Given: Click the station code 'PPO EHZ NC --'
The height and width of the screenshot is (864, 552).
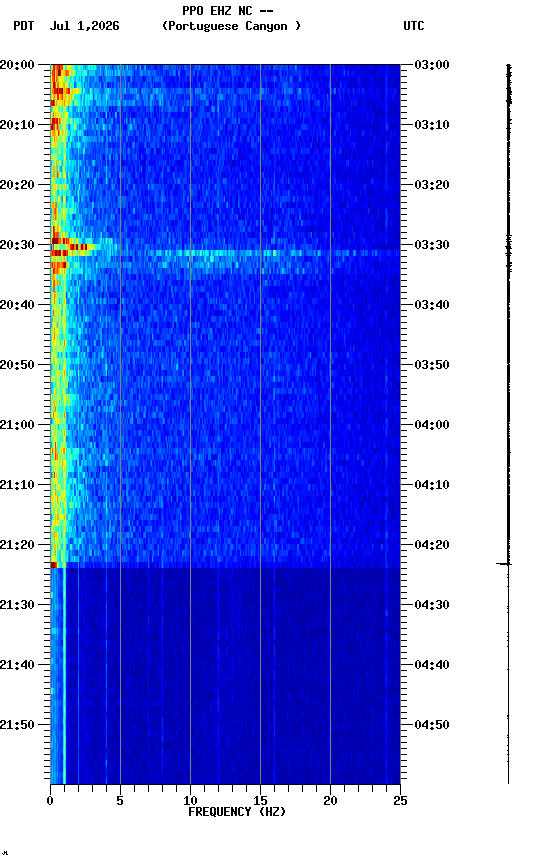Looking at the screenshot, I should click(x=228, y=11).
